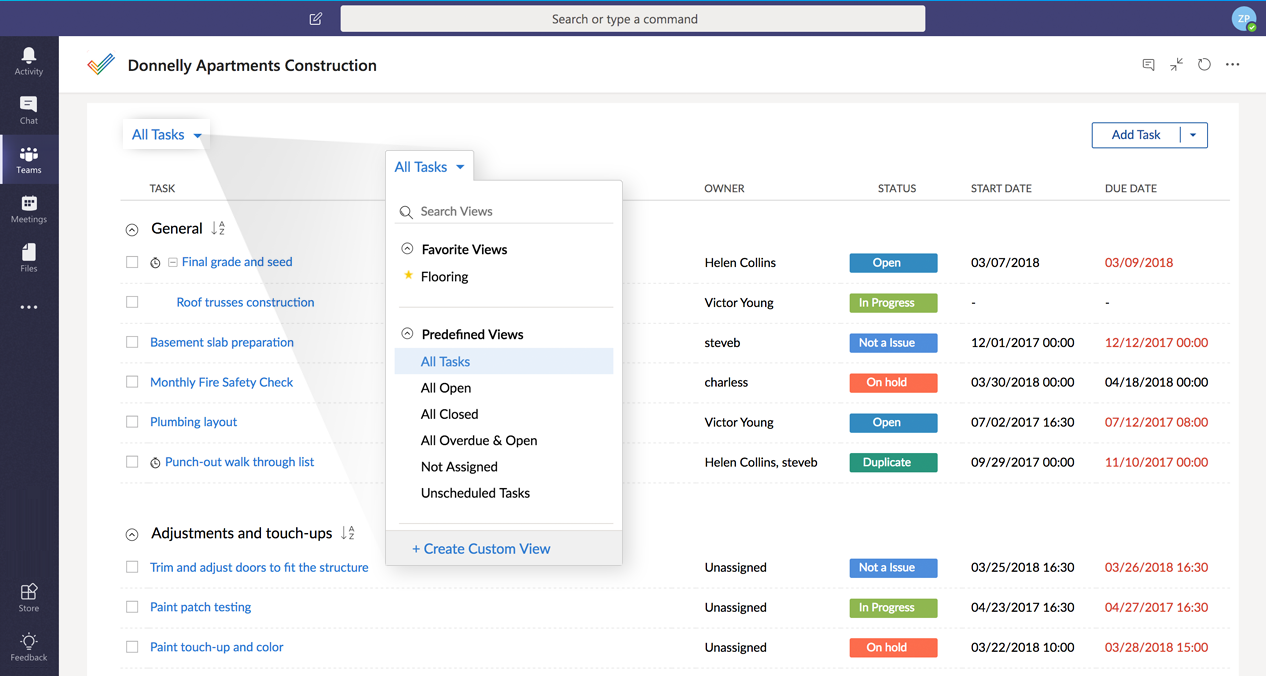The width and height of the screenshot is (1266, 676).
Task: Collapse subtasks of Final grade and seed
Action: point(173,263)
